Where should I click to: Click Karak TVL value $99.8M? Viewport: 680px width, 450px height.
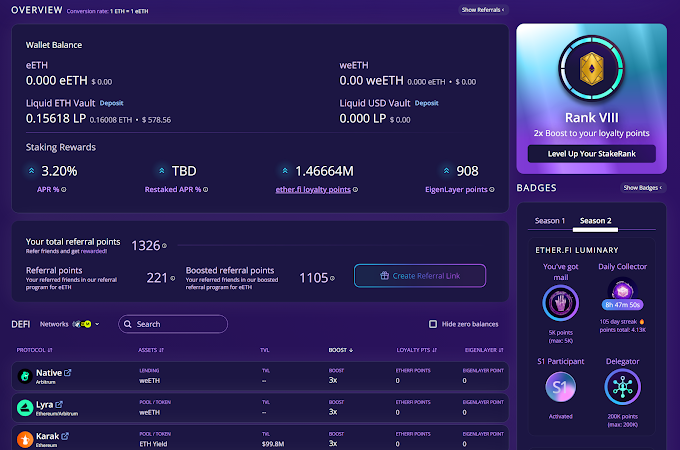(273, 444)
